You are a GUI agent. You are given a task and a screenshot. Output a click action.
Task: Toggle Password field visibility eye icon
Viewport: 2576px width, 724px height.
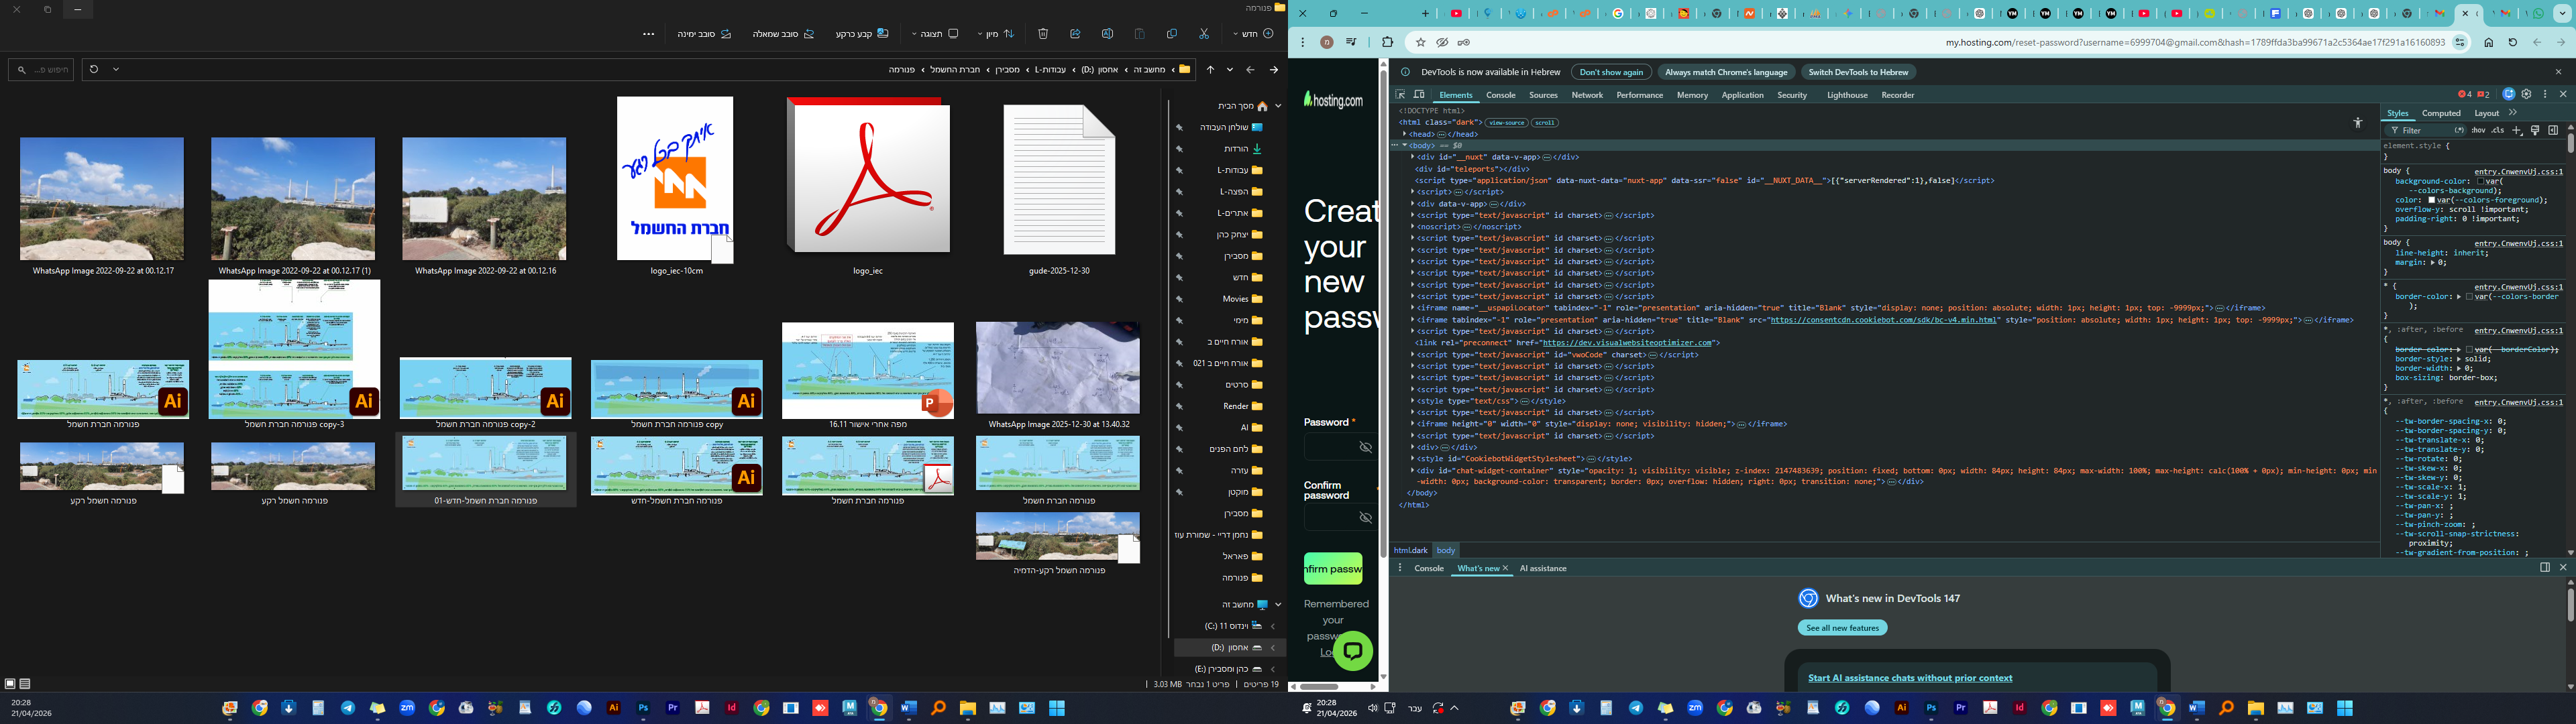1365,448
